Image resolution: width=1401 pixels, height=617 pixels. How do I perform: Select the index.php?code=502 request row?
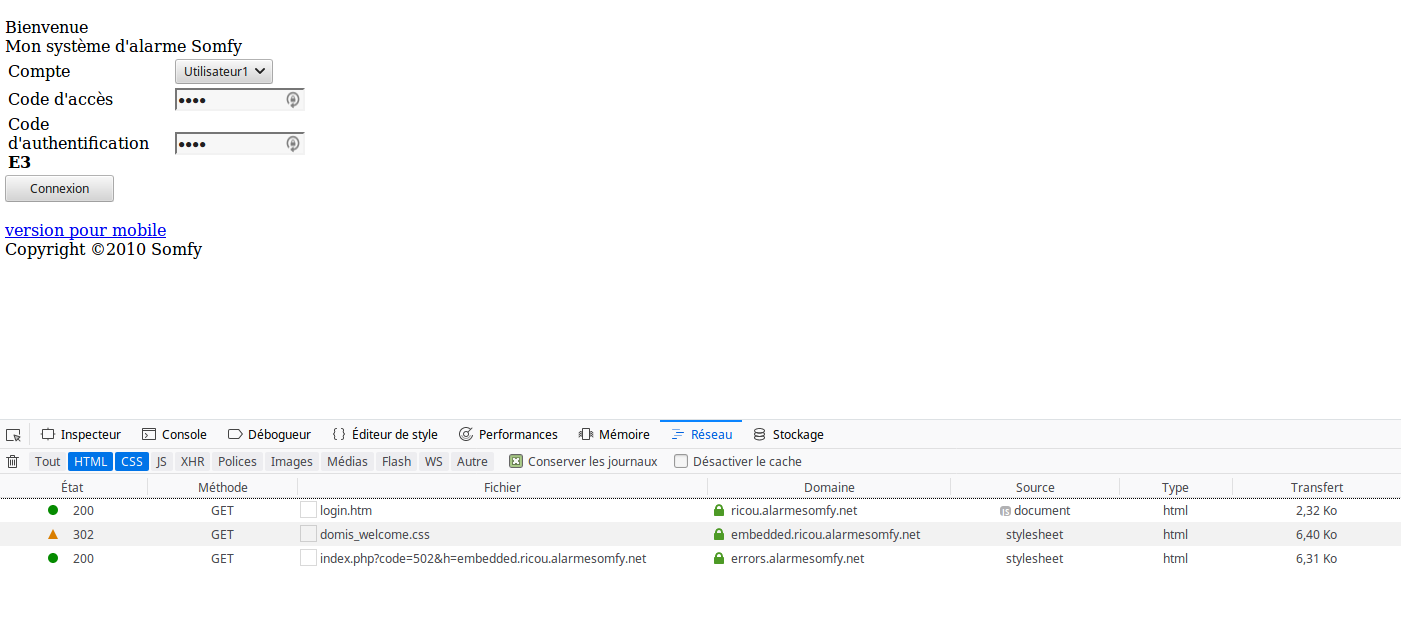tap(700, 558)
